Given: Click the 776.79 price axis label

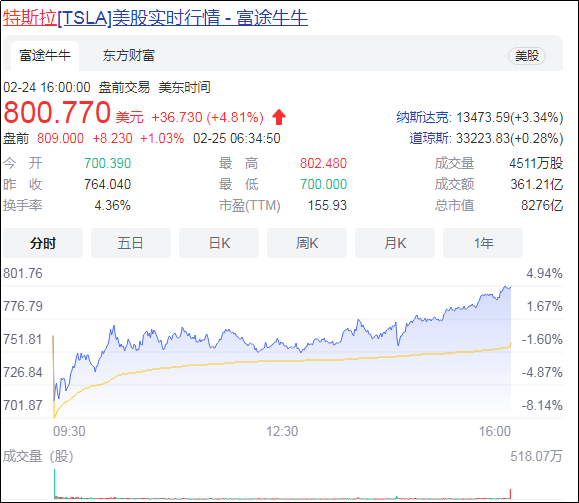Looking at the screenshot, I should [x=23, y=306].
